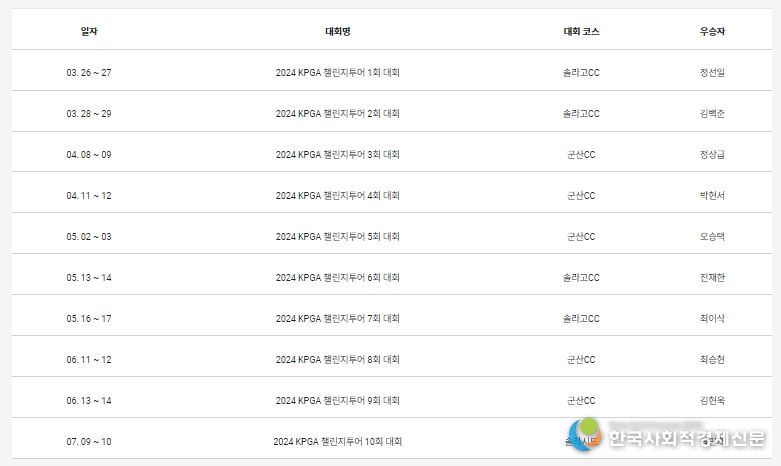The height and width of the screenshot is (466, 781).
Task: Open the 2024 KPGA 챌린지투어 2회 대회 link
Action: pyautogui.click(x=338, y=114)
